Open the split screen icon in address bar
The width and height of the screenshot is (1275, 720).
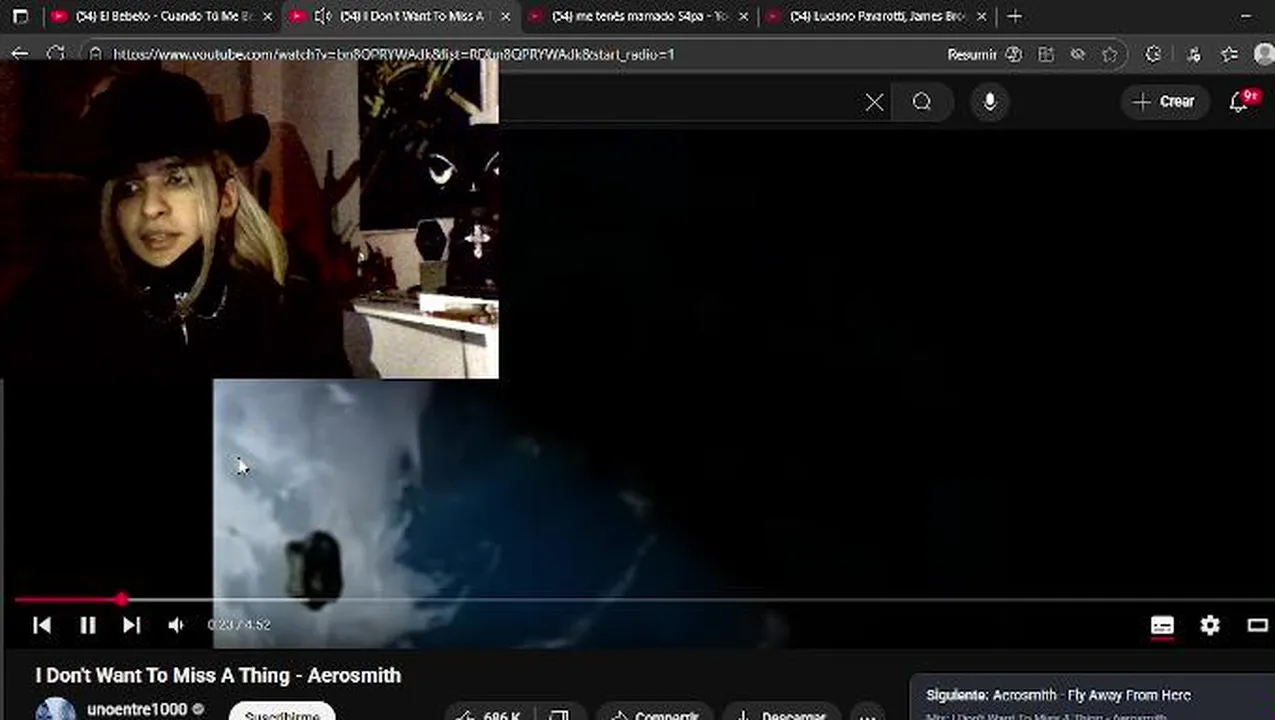tap(1046, 55)
